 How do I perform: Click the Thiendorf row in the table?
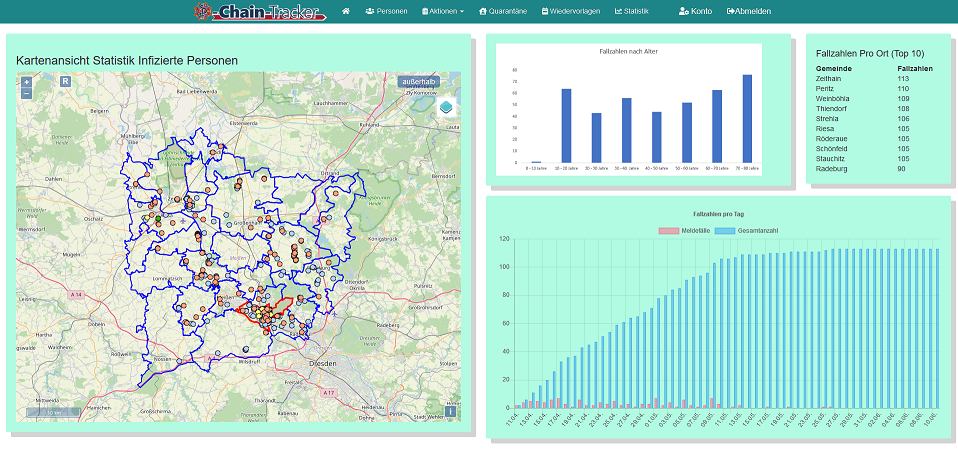874,109
